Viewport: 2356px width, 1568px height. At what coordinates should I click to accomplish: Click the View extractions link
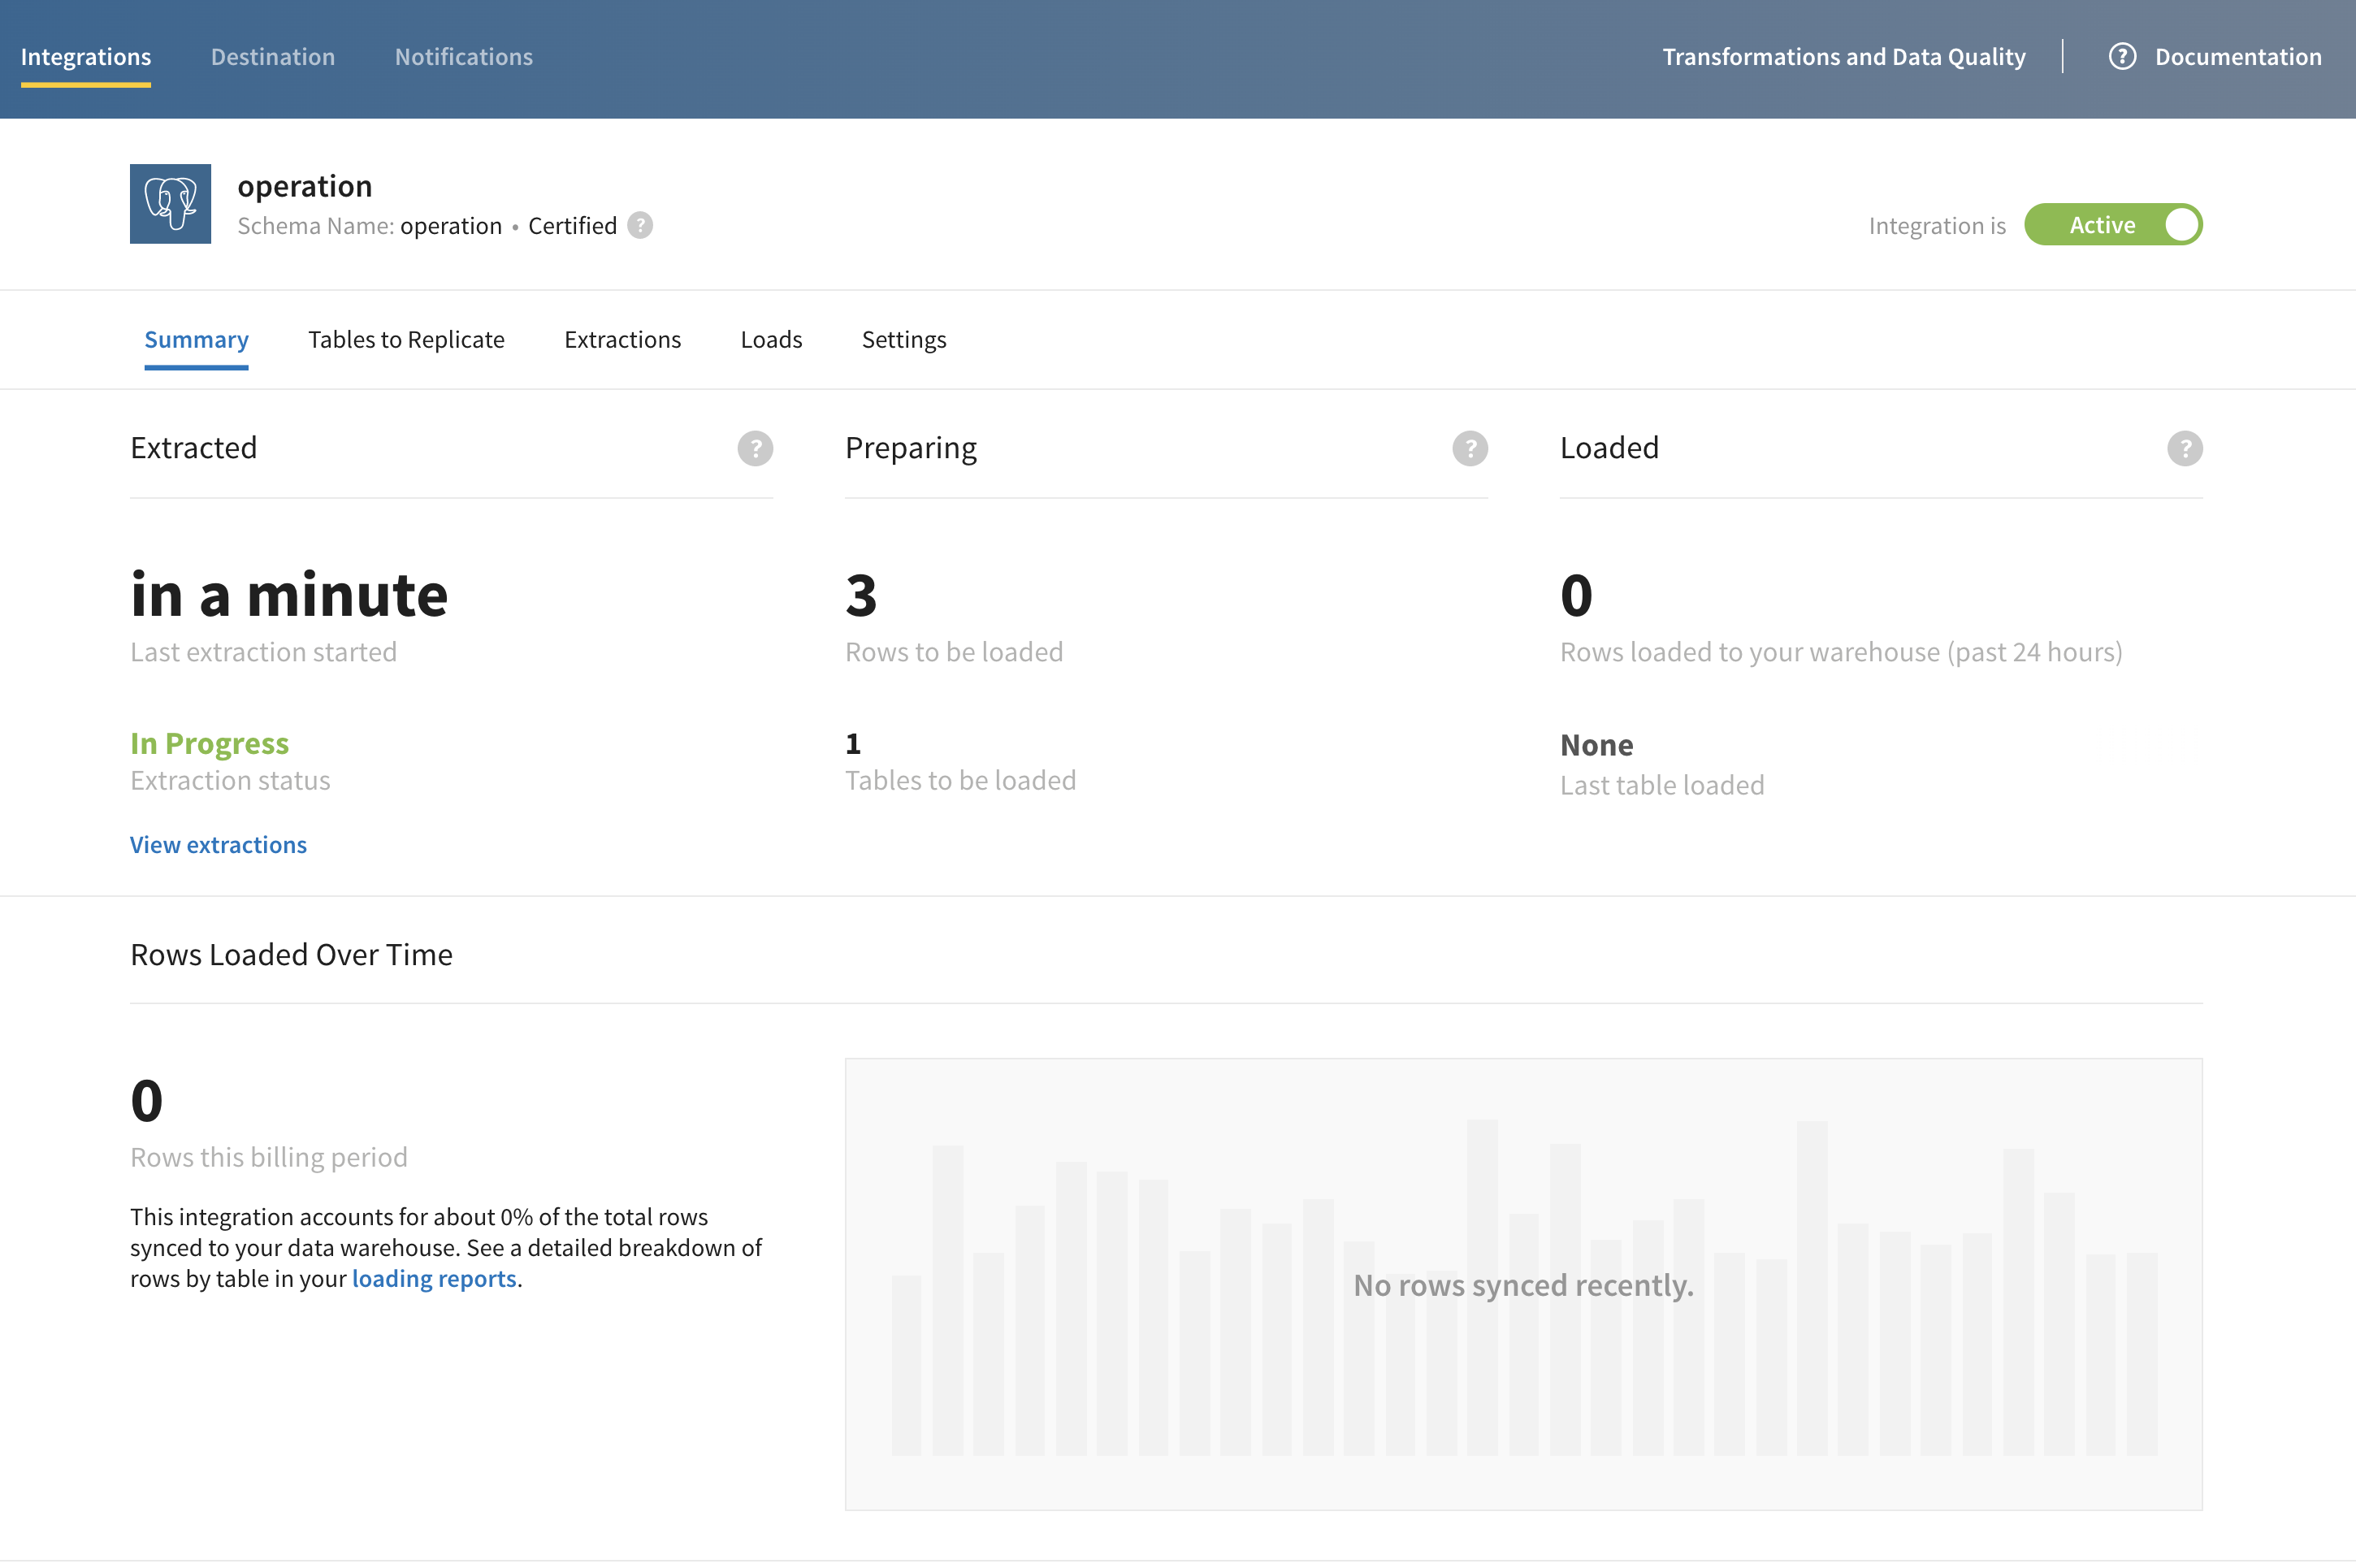click(218, 845)
